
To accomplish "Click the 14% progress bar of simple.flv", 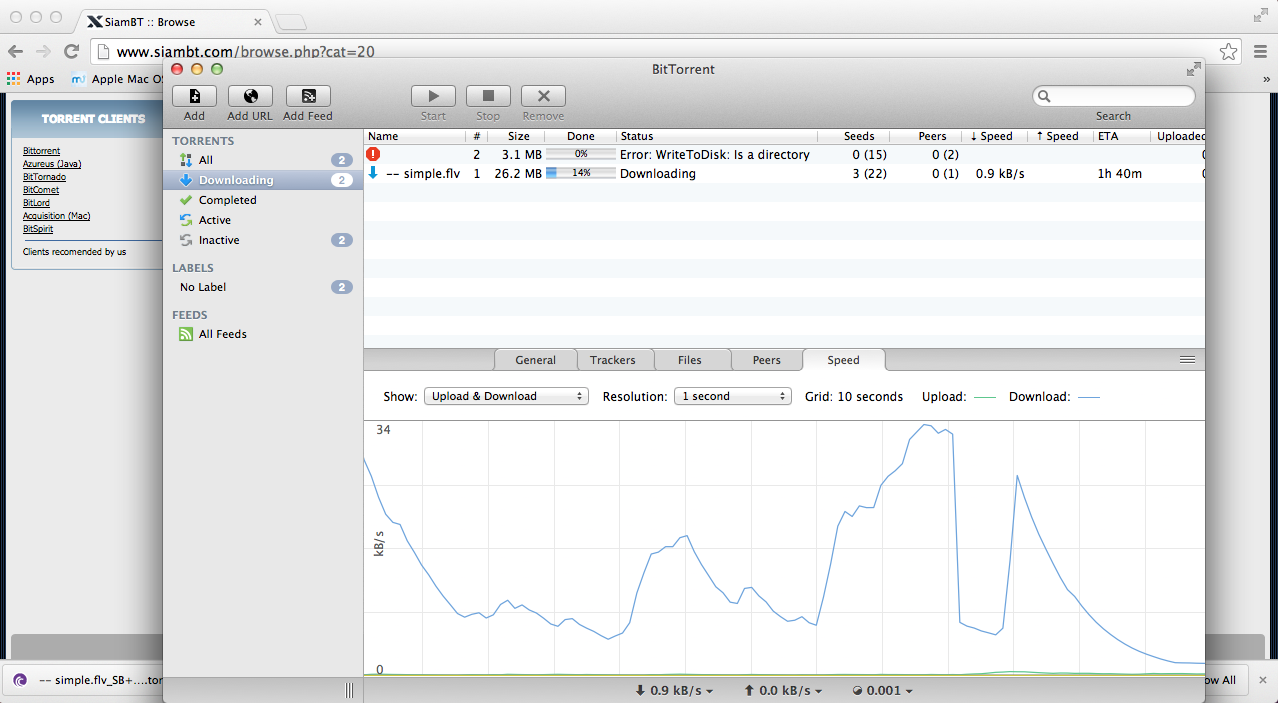I will click(x=581, y=173).
